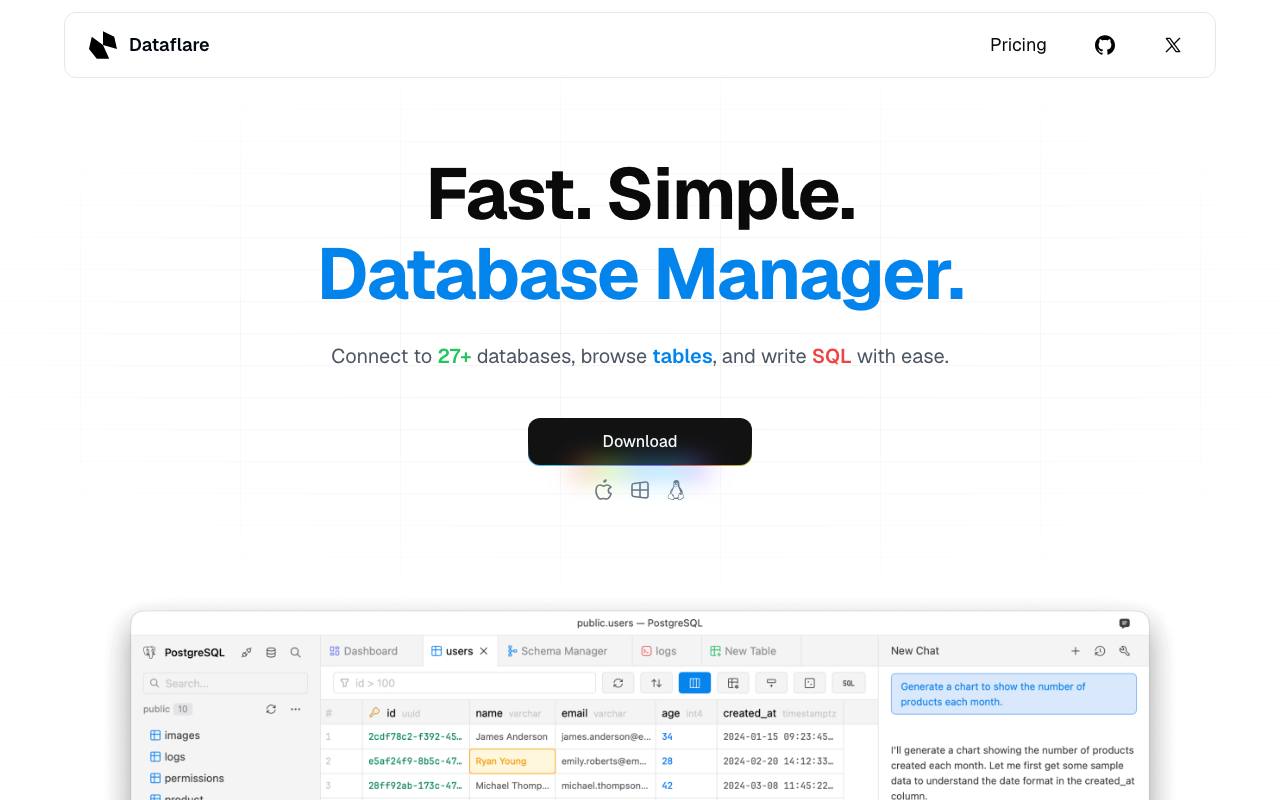Click the 'New Chat' panel title
The width and height of the screenshot is (1280, 800).
pyautogui.click(x=915, y=651)
